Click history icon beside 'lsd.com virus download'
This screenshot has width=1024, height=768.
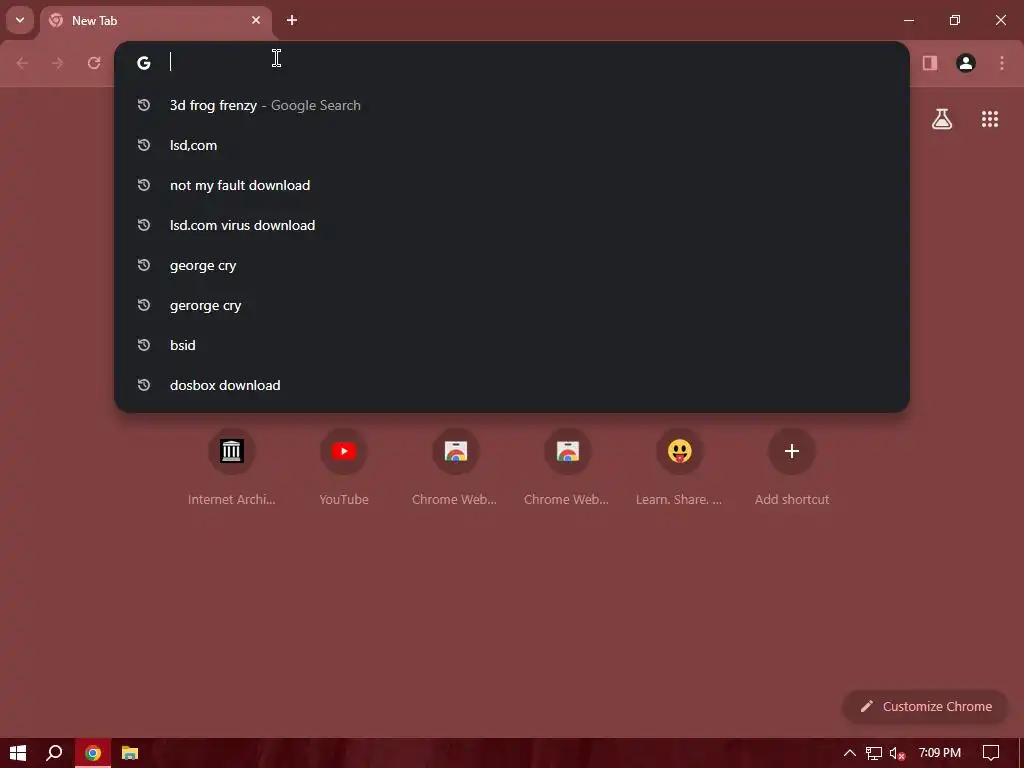pos(144,225)
